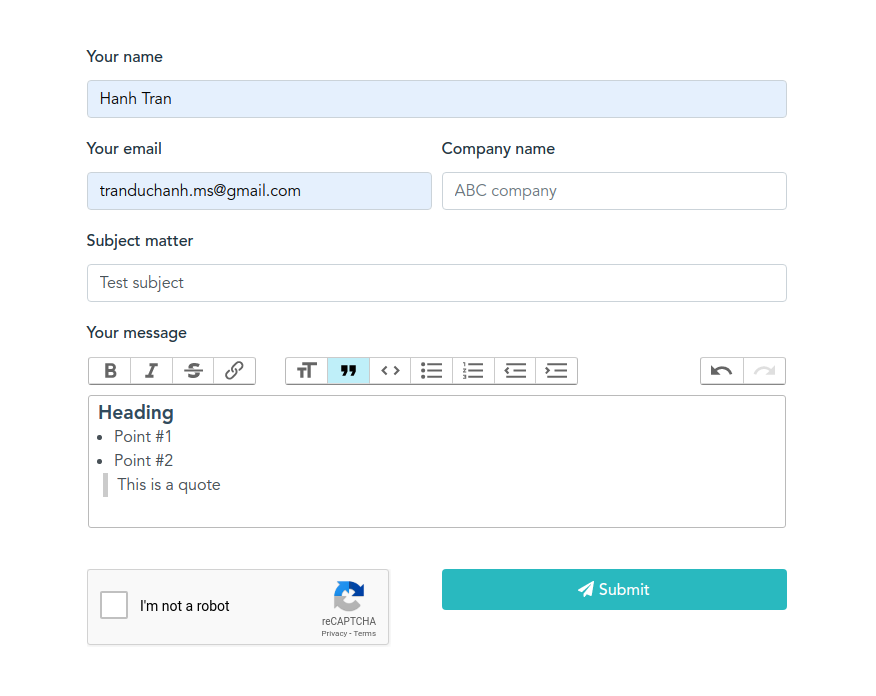Click into the Your email field
Viewport: 876px width, 696px height.
(259, 191)
